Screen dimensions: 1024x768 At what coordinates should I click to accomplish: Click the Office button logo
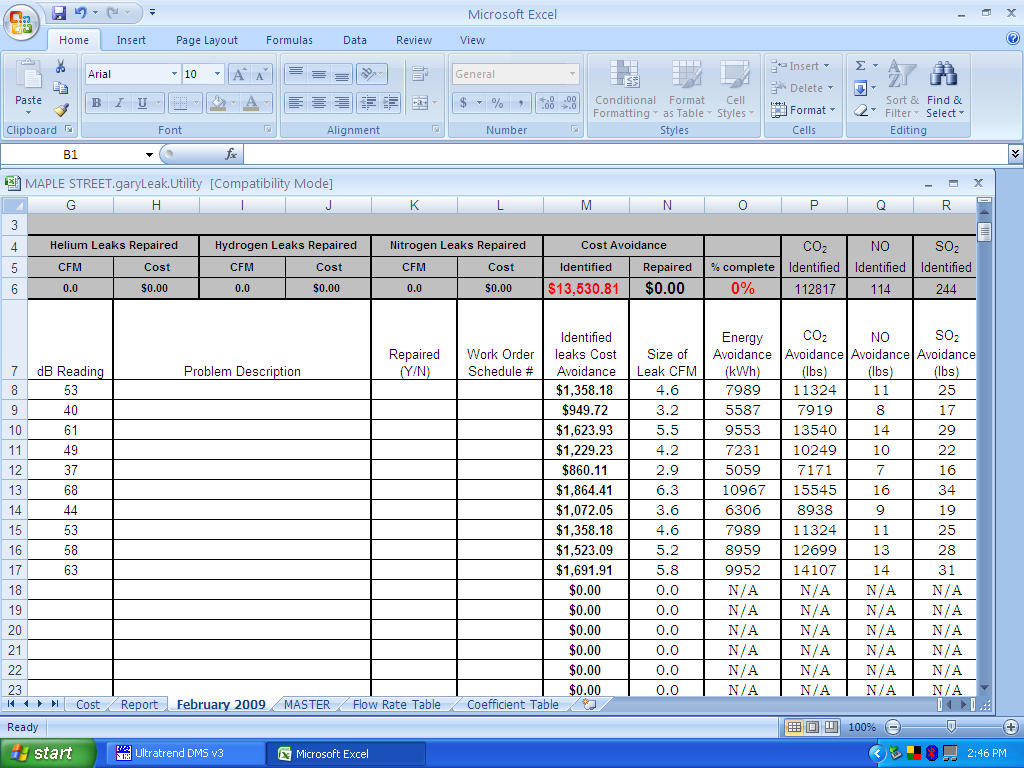pos(22,23)
